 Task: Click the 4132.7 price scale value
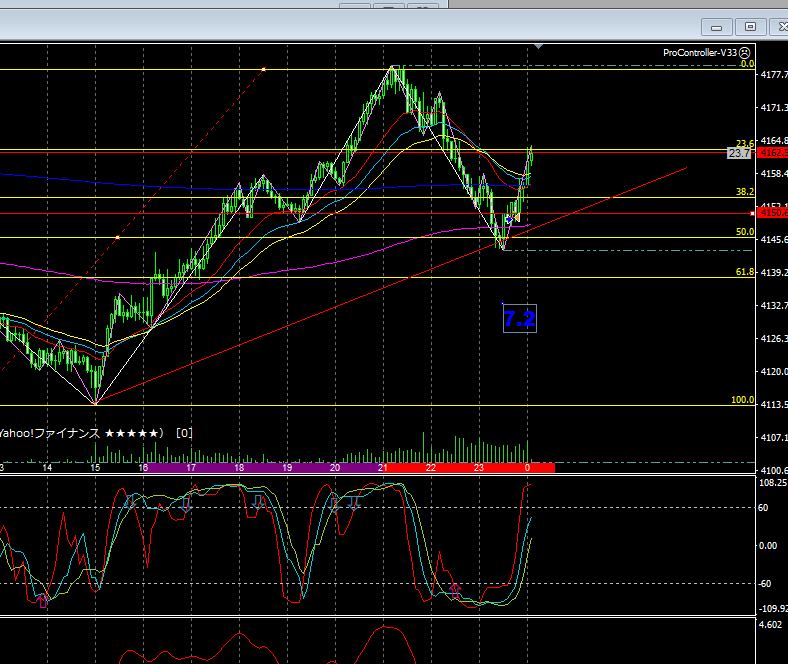pyautogui.click(x=774, y=306)
